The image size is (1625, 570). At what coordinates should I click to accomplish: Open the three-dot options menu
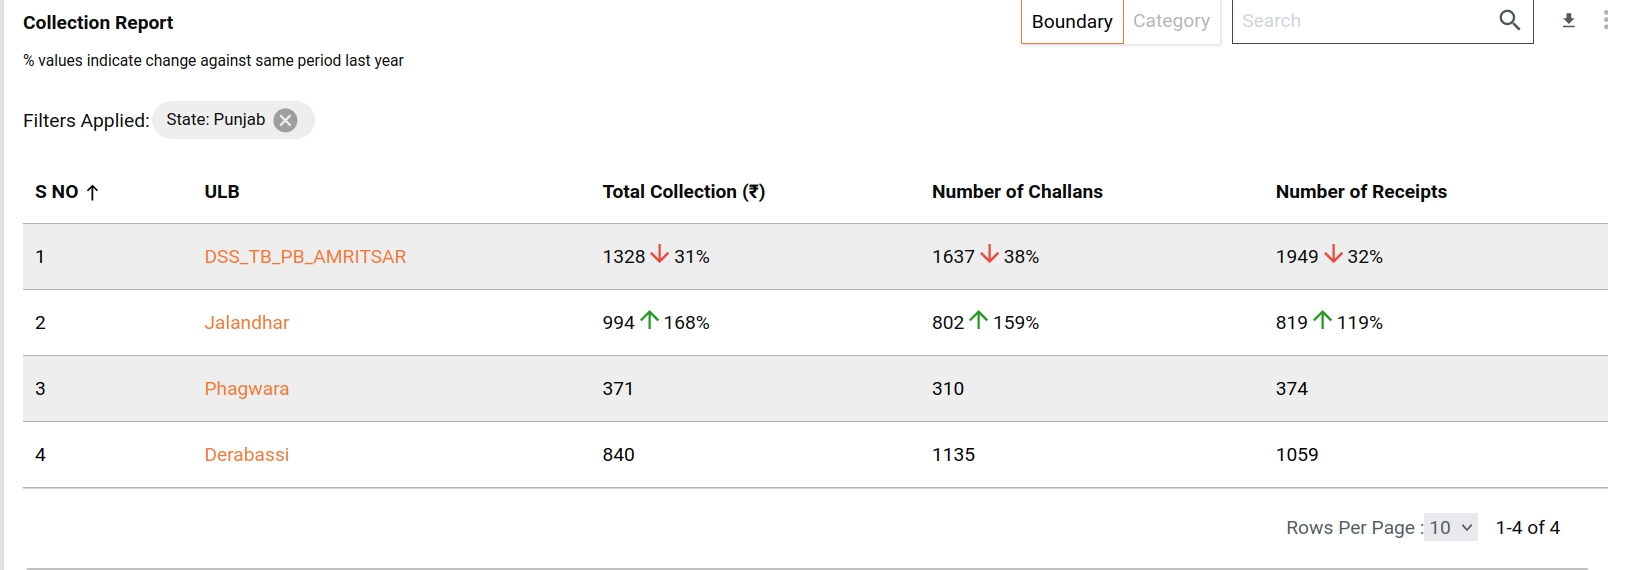[x=1605, y=21]
